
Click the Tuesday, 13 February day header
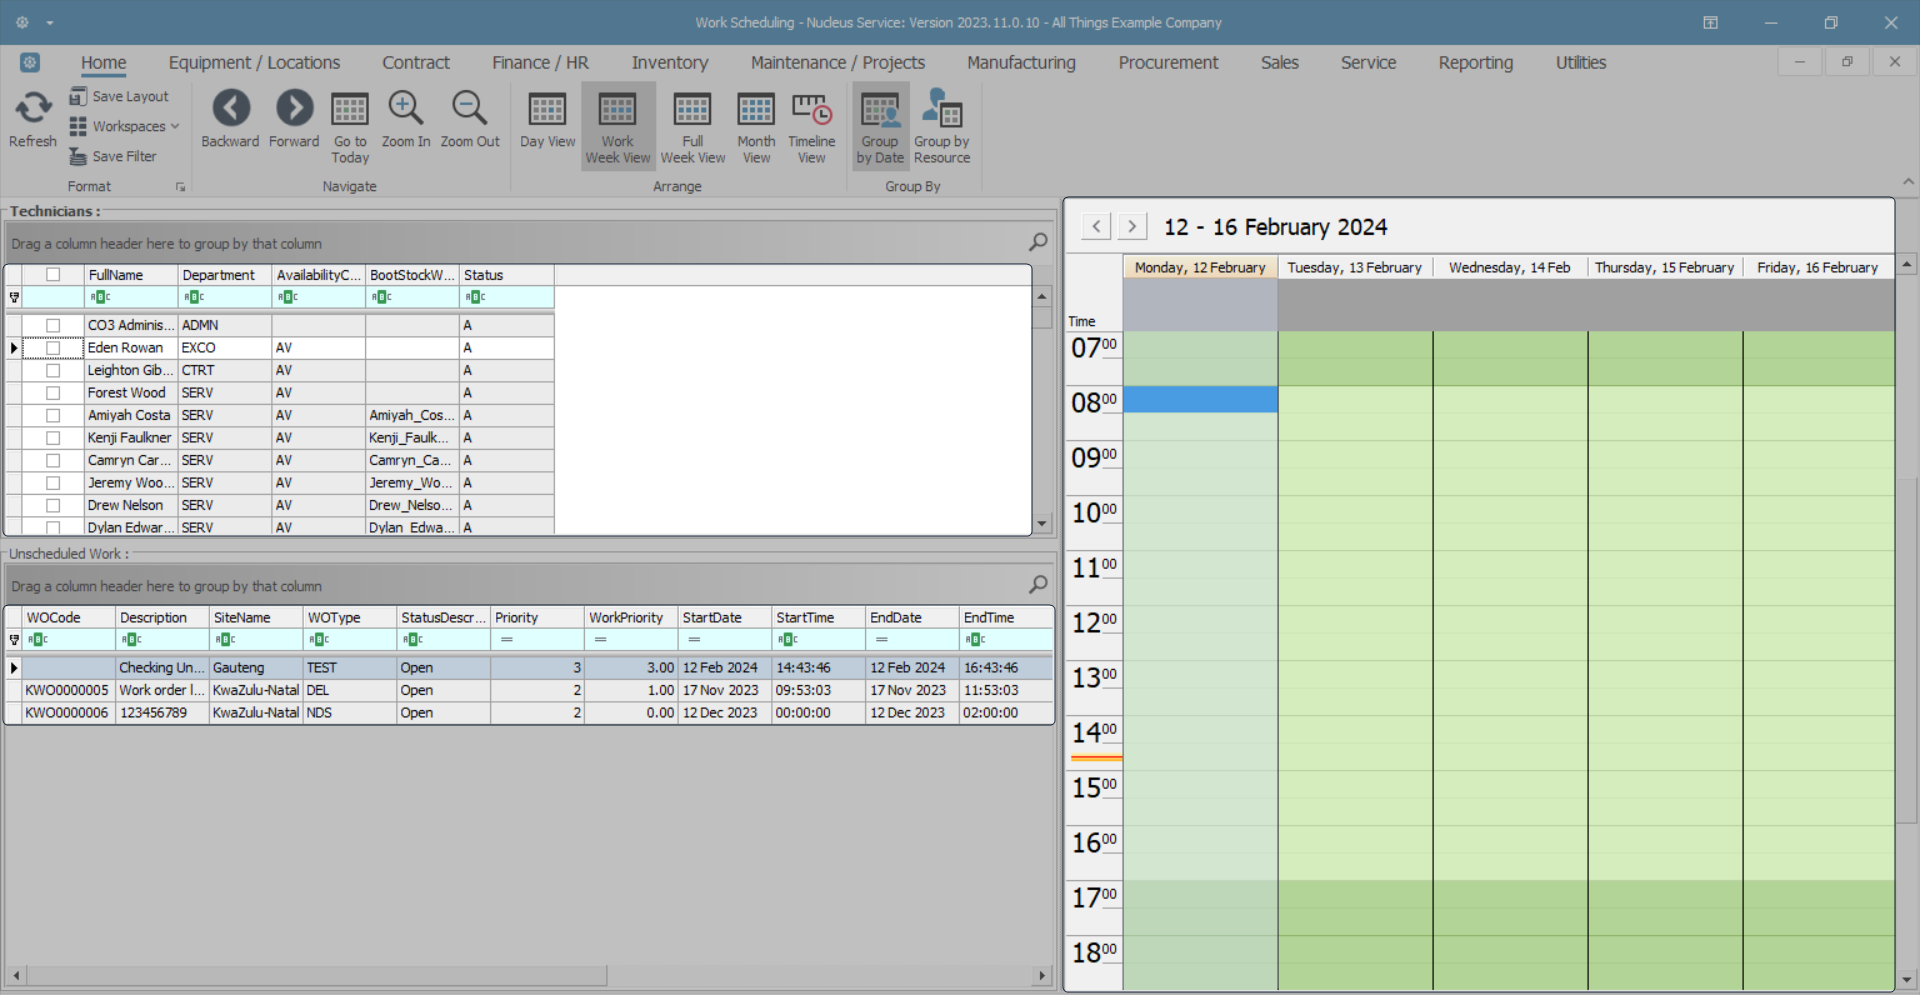1355,267
